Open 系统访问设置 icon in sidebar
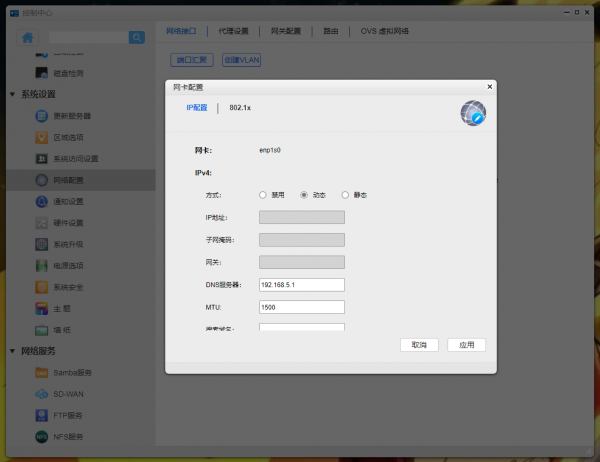 click(41, 158)
